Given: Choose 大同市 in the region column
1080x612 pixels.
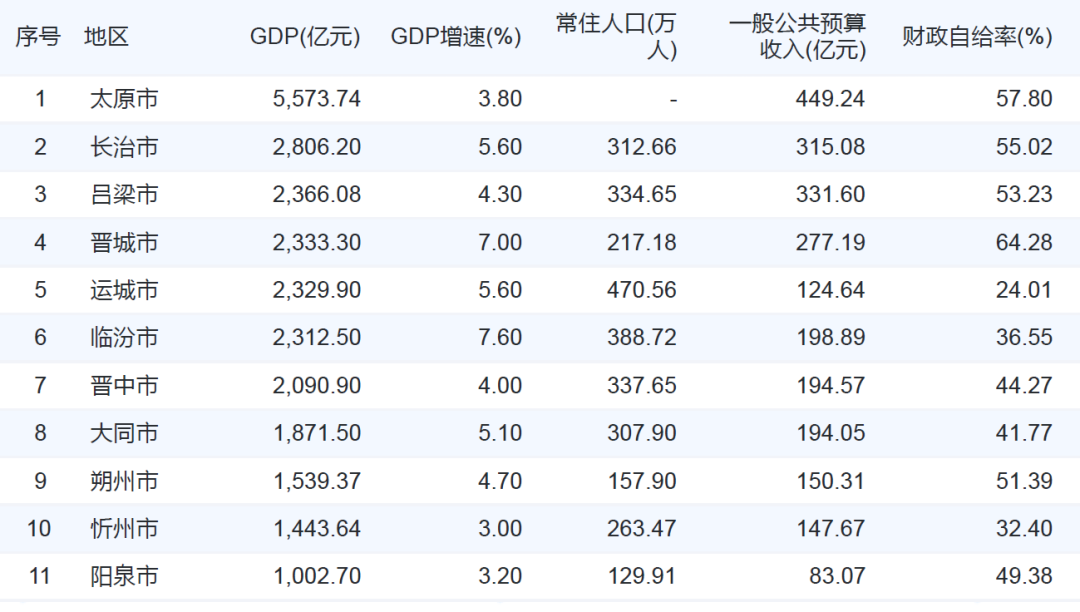Looking at the screenshot, I should click(x=124, y=433).
